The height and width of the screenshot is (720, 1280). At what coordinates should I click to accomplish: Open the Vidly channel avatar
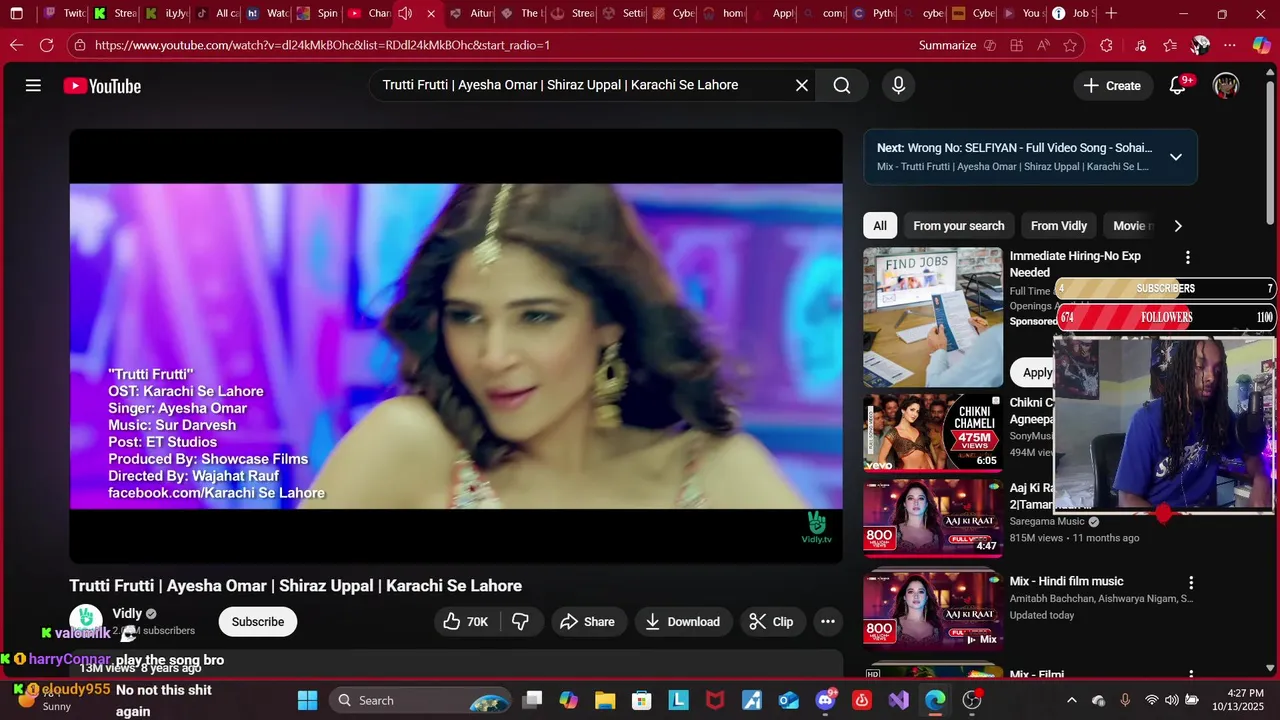(x=86, y=620)
